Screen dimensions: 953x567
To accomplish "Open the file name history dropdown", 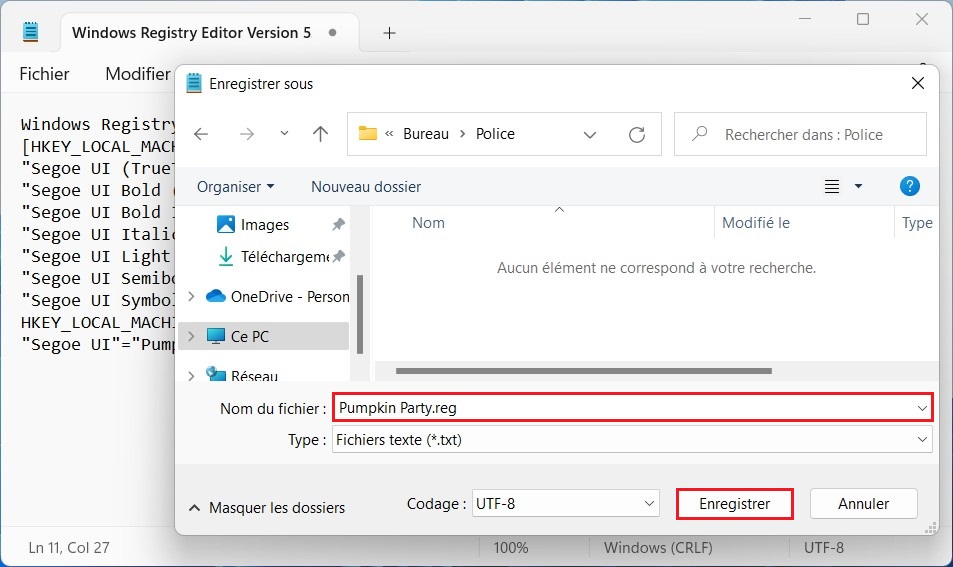I will click(923, 408).
